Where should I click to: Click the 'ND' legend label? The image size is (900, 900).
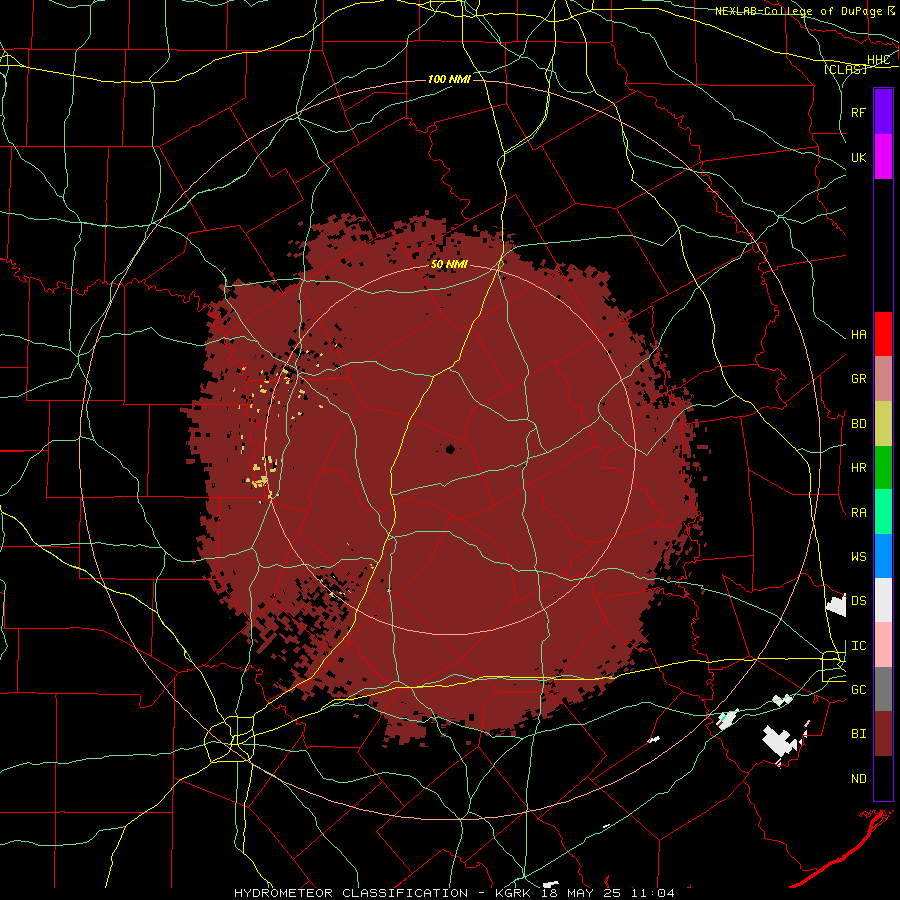click(858, 779)
